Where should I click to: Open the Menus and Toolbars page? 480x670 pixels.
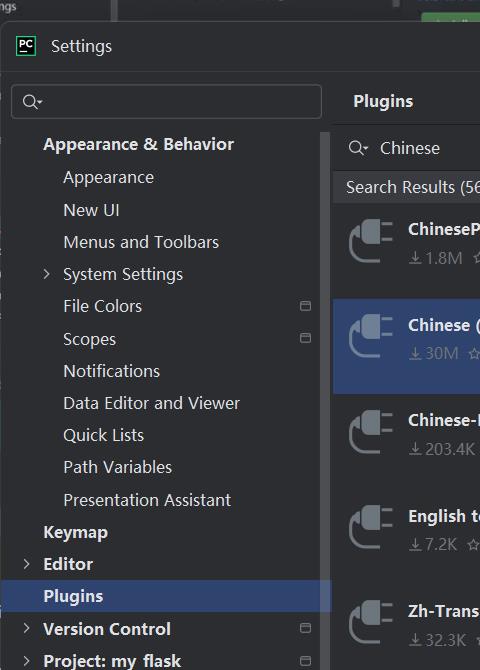tap(141, 242)
